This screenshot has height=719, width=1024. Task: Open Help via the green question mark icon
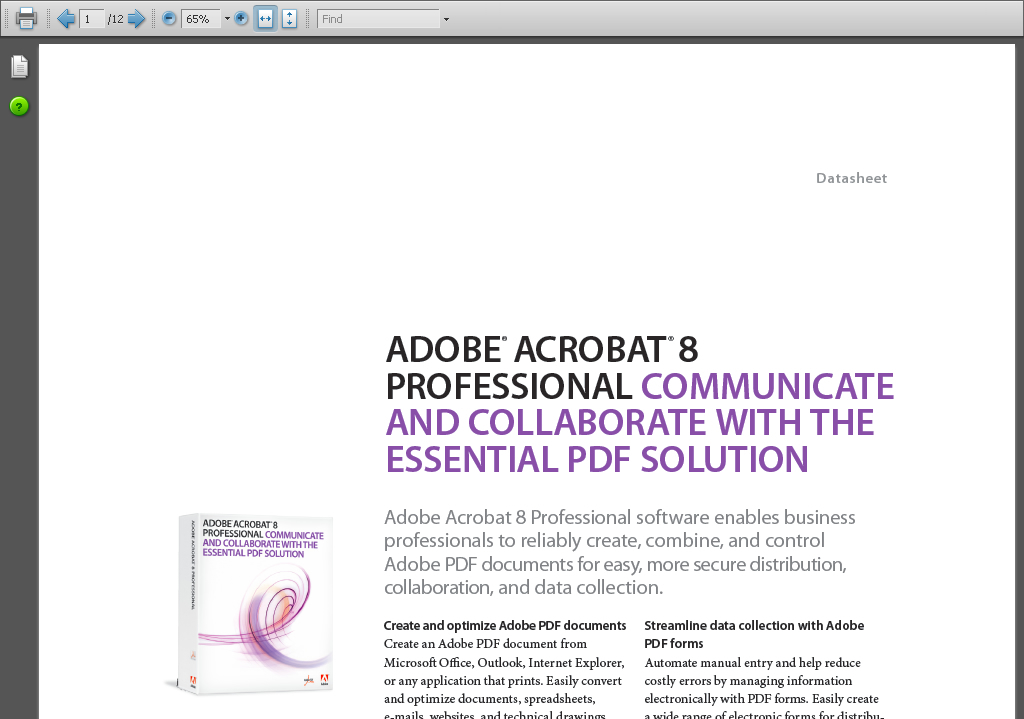[19, 106]
